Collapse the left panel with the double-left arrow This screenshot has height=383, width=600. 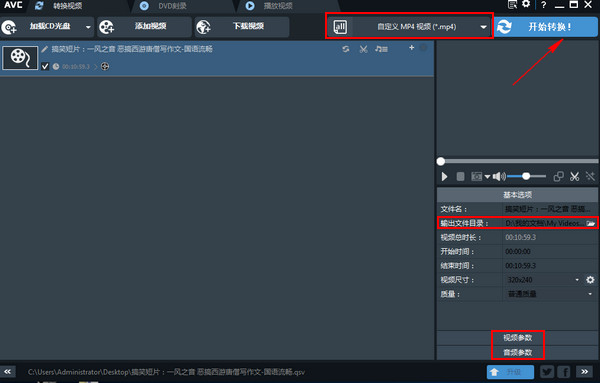tap(7, 372)
